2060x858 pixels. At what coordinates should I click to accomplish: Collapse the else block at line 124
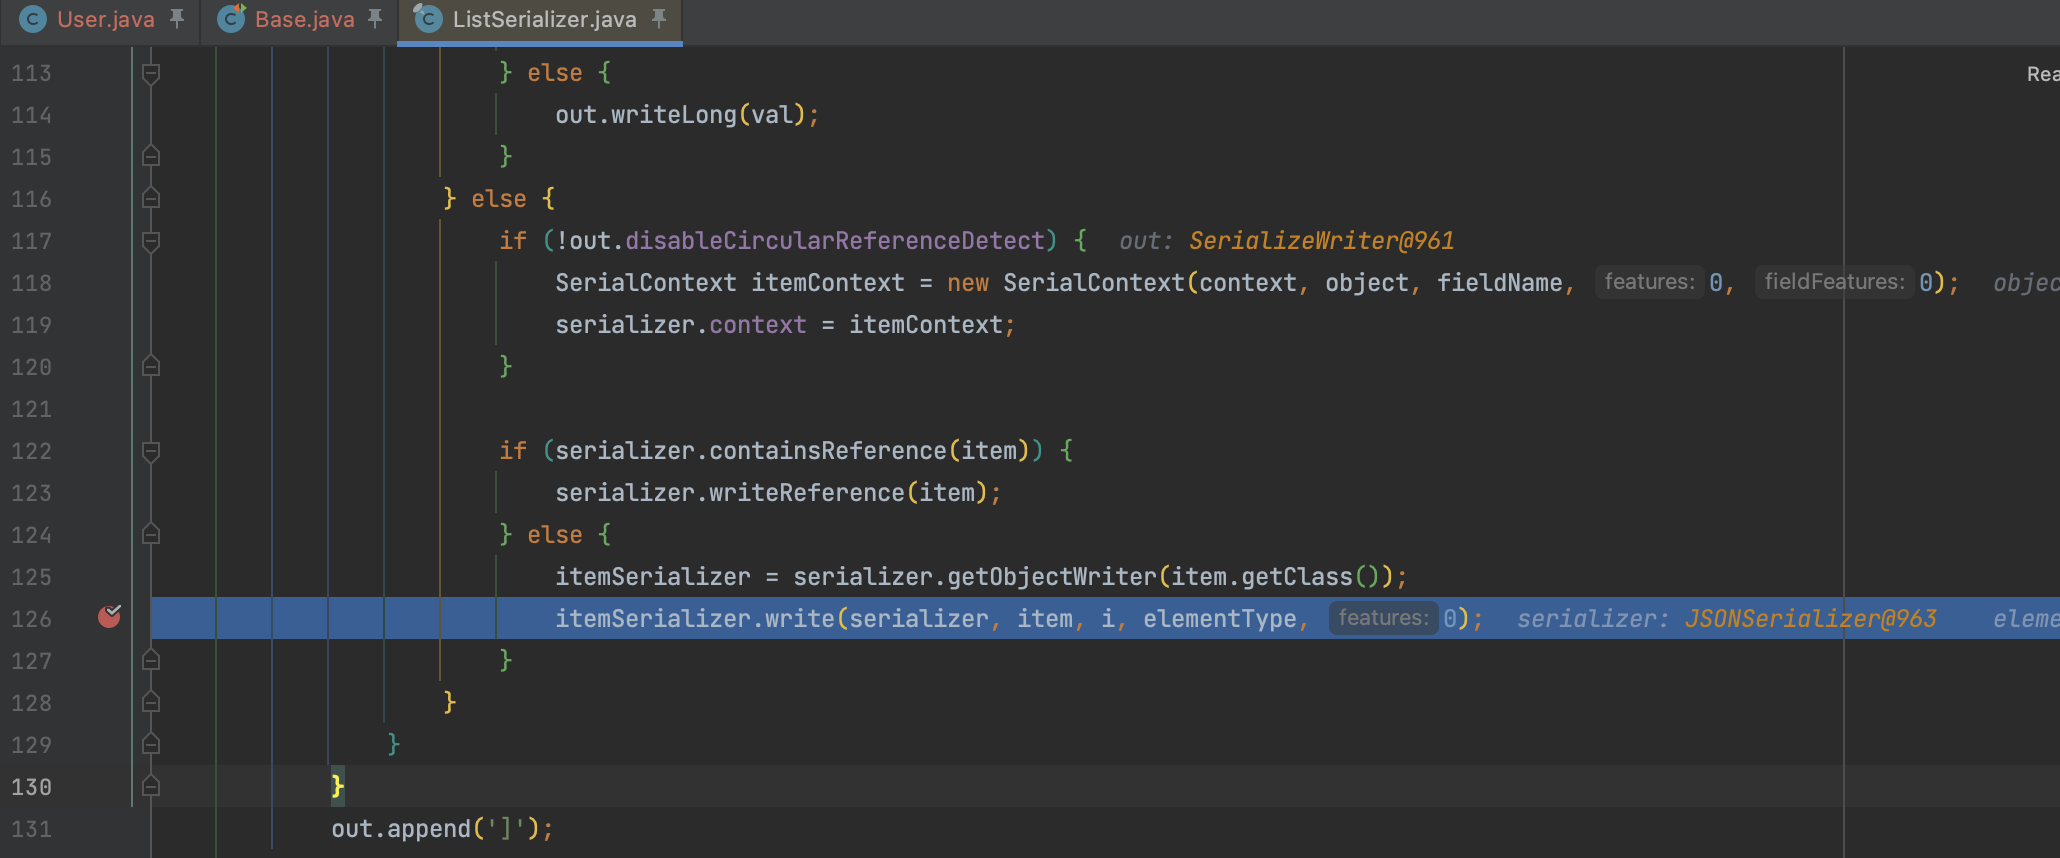[x=151, y=534]
